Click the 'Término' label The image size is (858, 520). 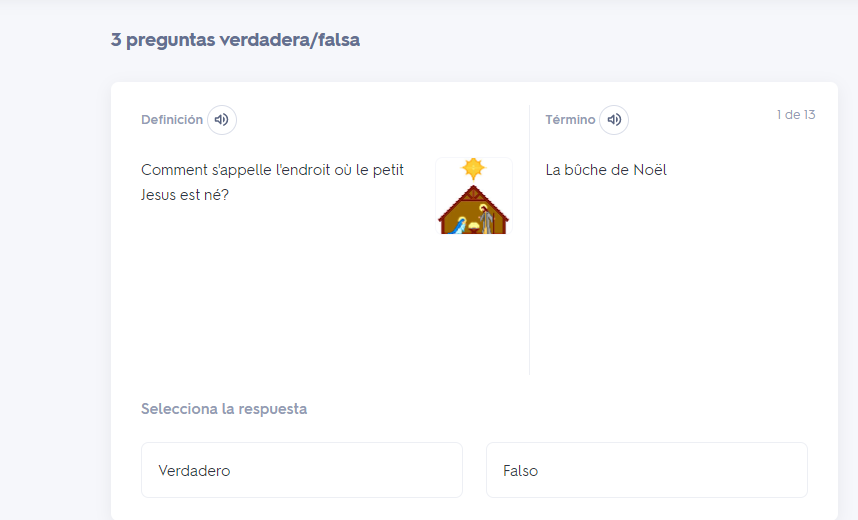570,120
